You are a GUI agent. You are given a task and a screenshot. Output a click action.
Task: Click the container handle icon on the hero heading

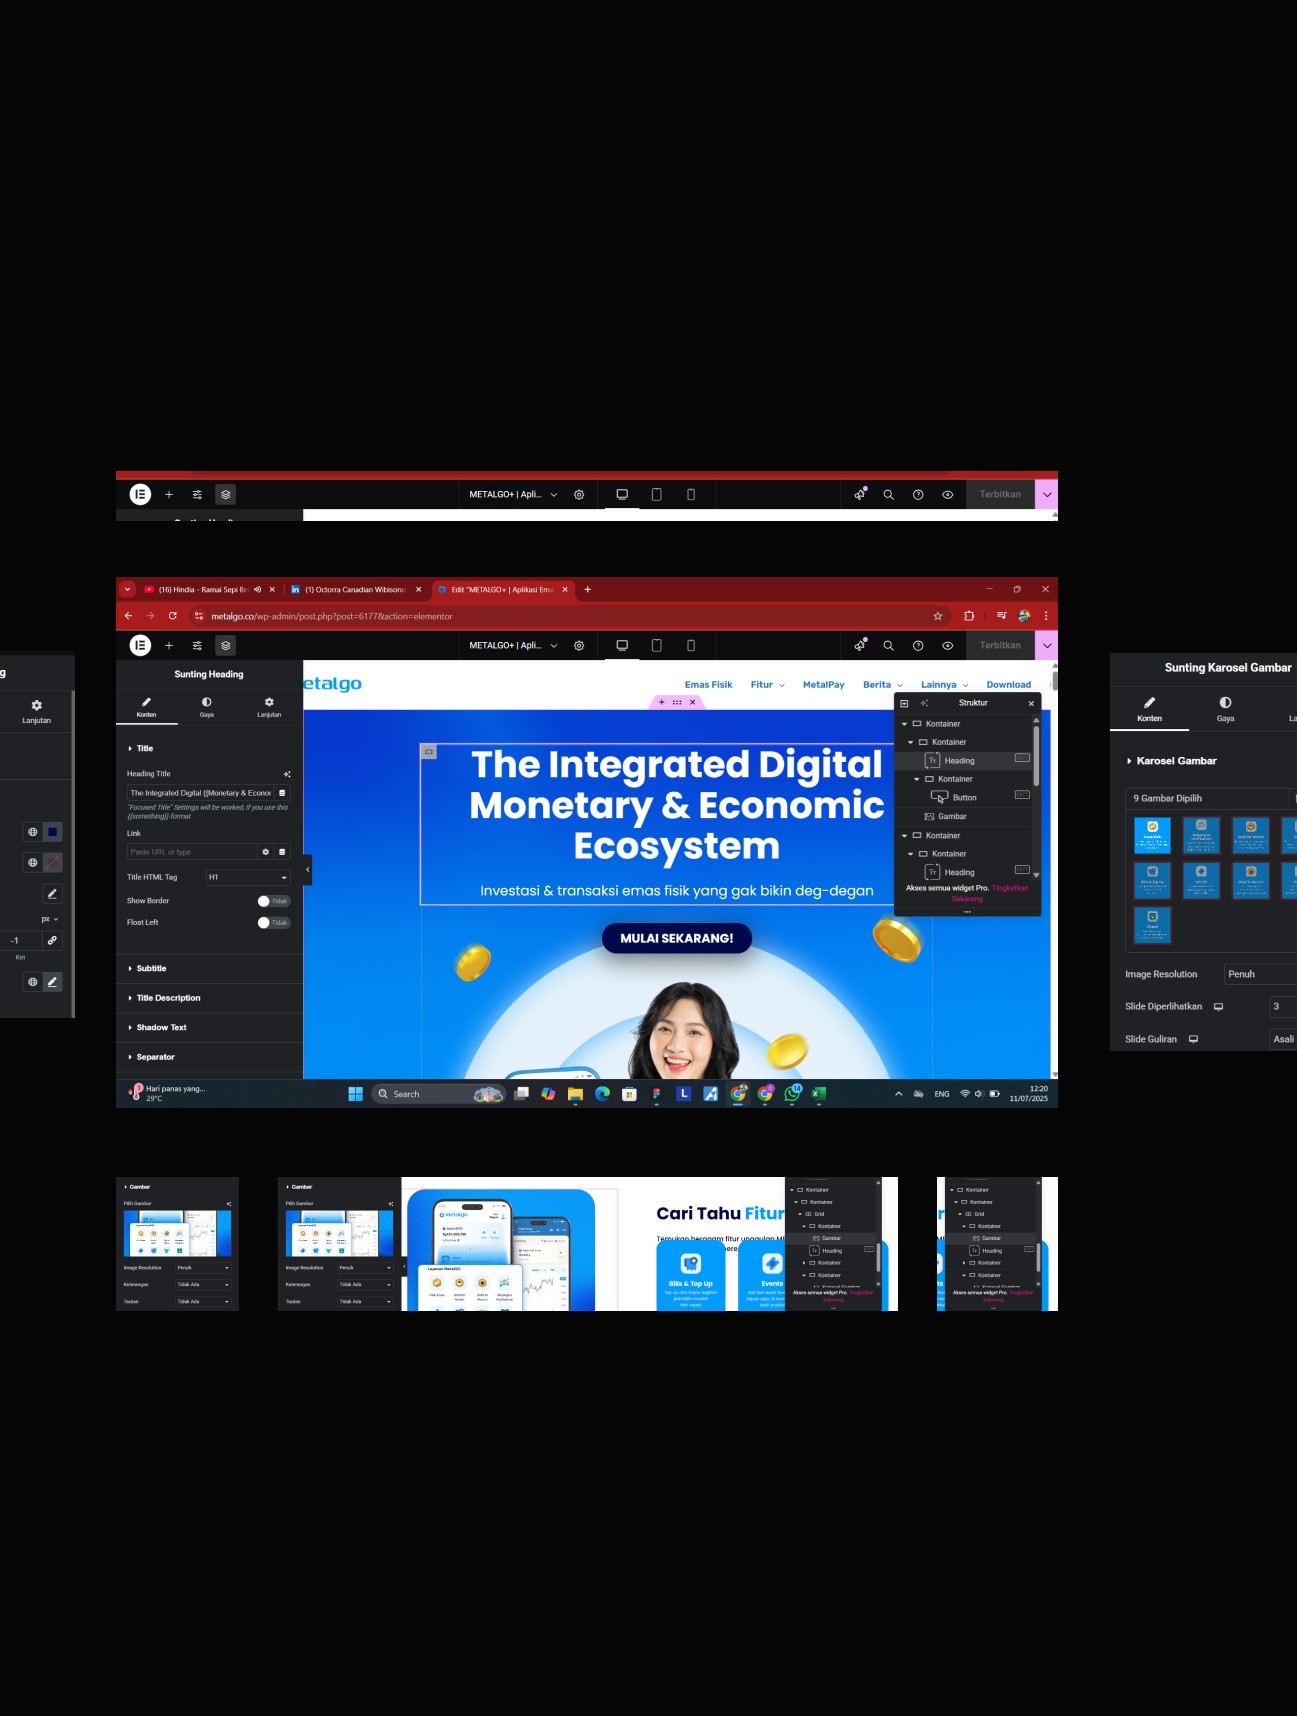point(429,751)
